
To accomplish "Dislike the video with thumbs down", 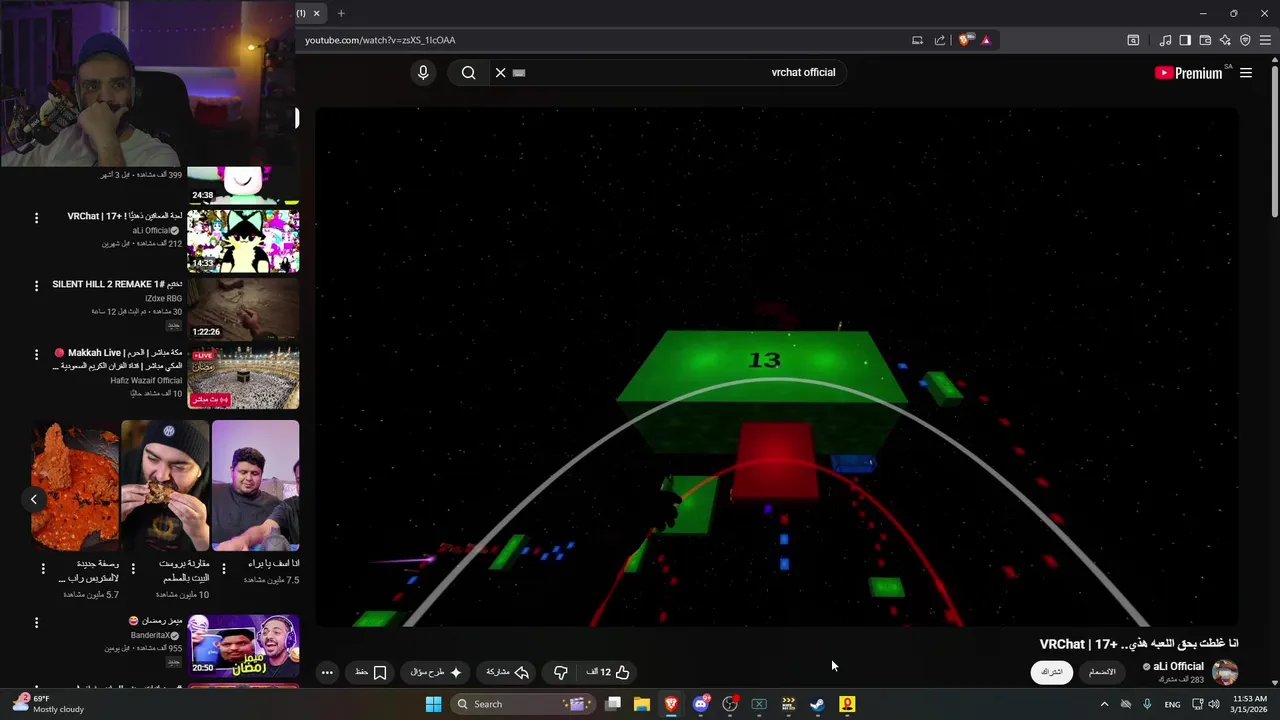I will [x=560, y=672].
